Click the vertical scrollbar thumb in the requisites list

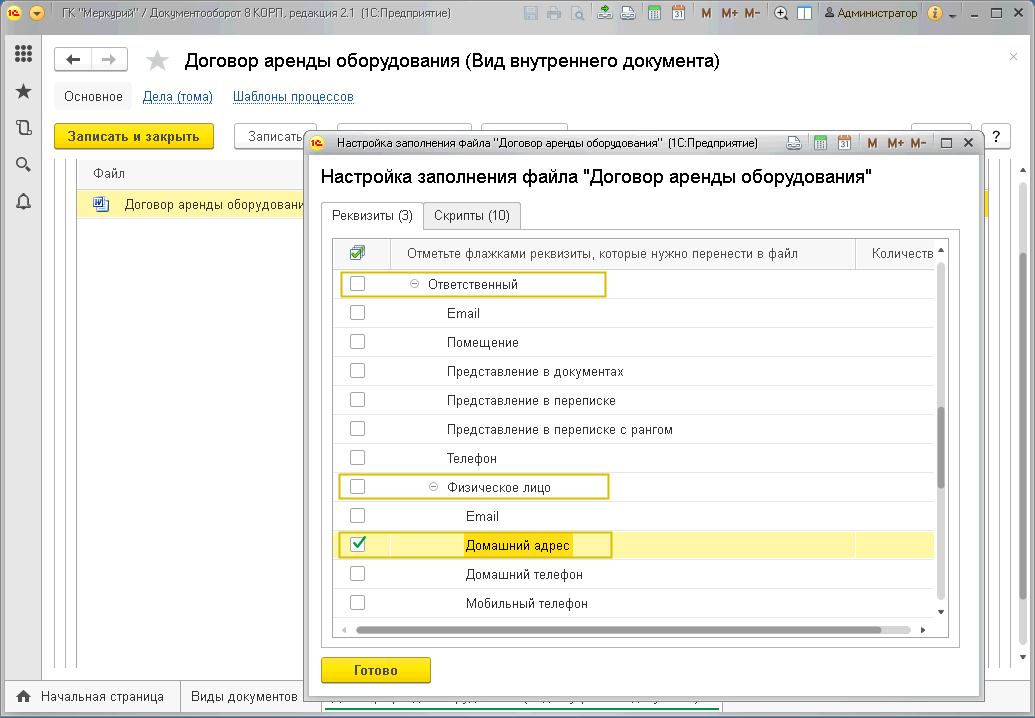[941, 447]
